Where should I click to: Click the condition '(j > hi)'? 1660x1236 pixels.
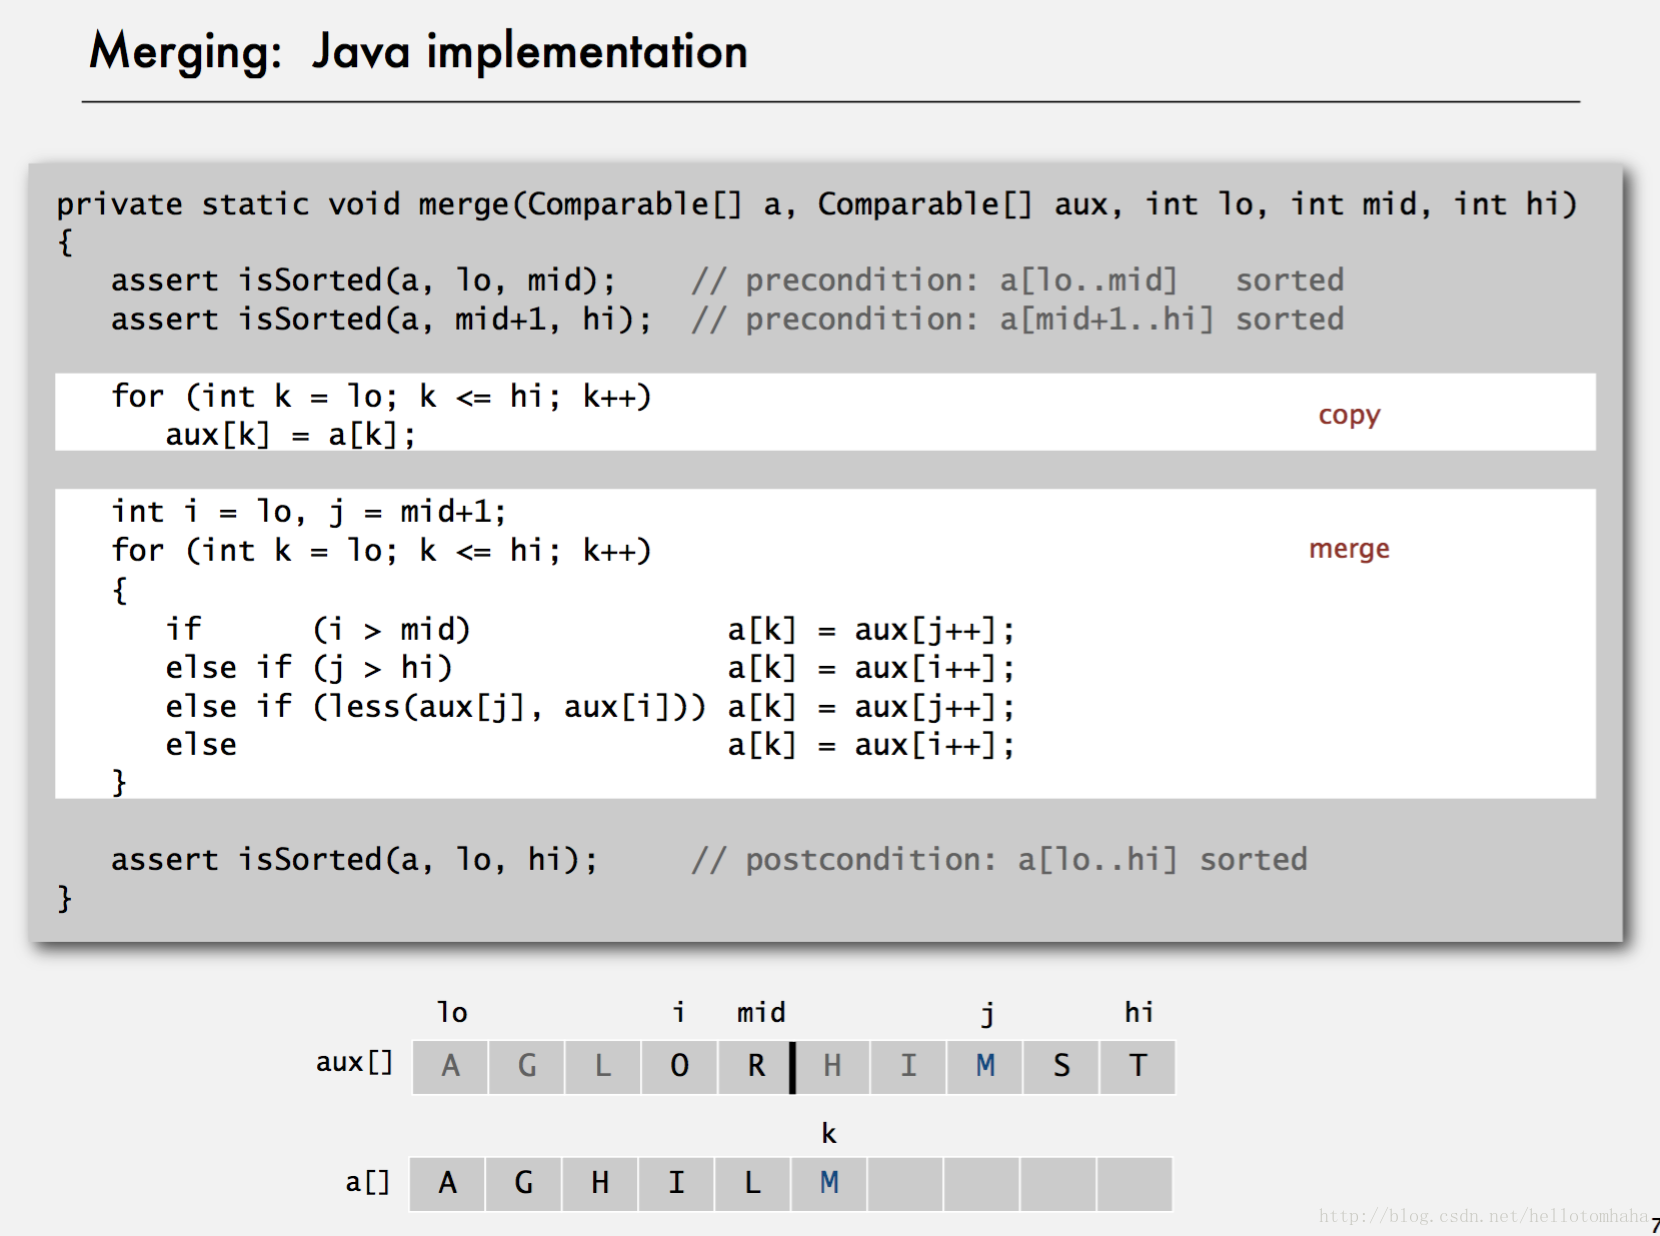pos(382,667)
